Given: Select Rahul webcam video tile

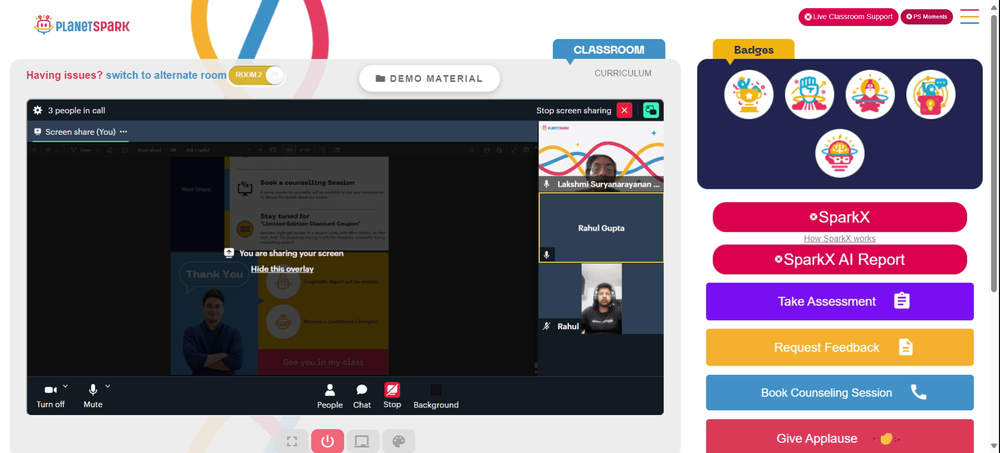Looking at the screenshot, I should 601,299.
